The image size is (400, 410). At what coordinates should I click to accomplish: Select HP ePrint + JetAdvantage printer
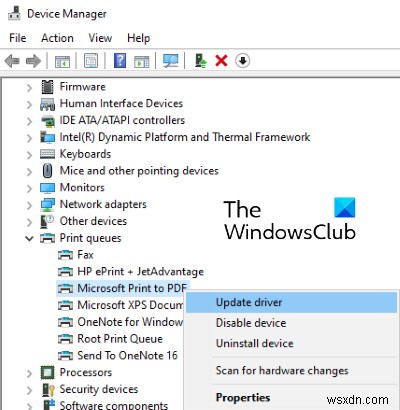coord(140,271)
